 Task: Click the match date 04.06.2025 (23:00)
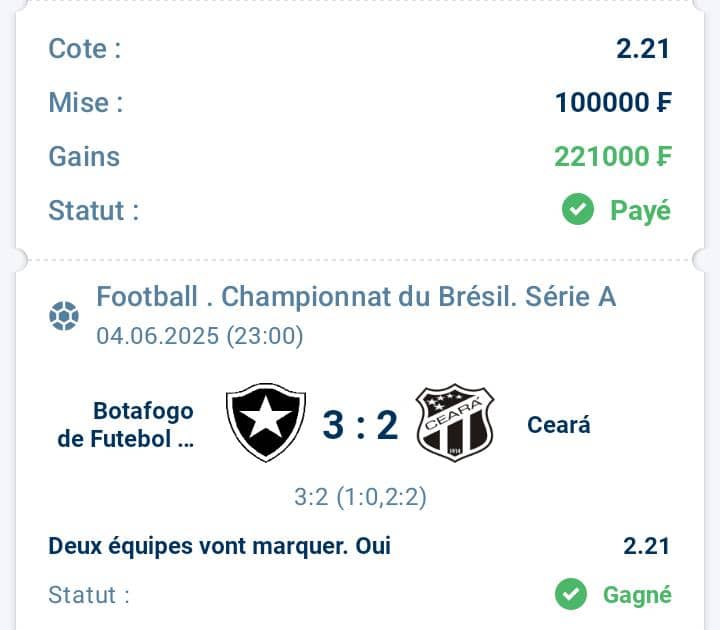coord(200,336)
